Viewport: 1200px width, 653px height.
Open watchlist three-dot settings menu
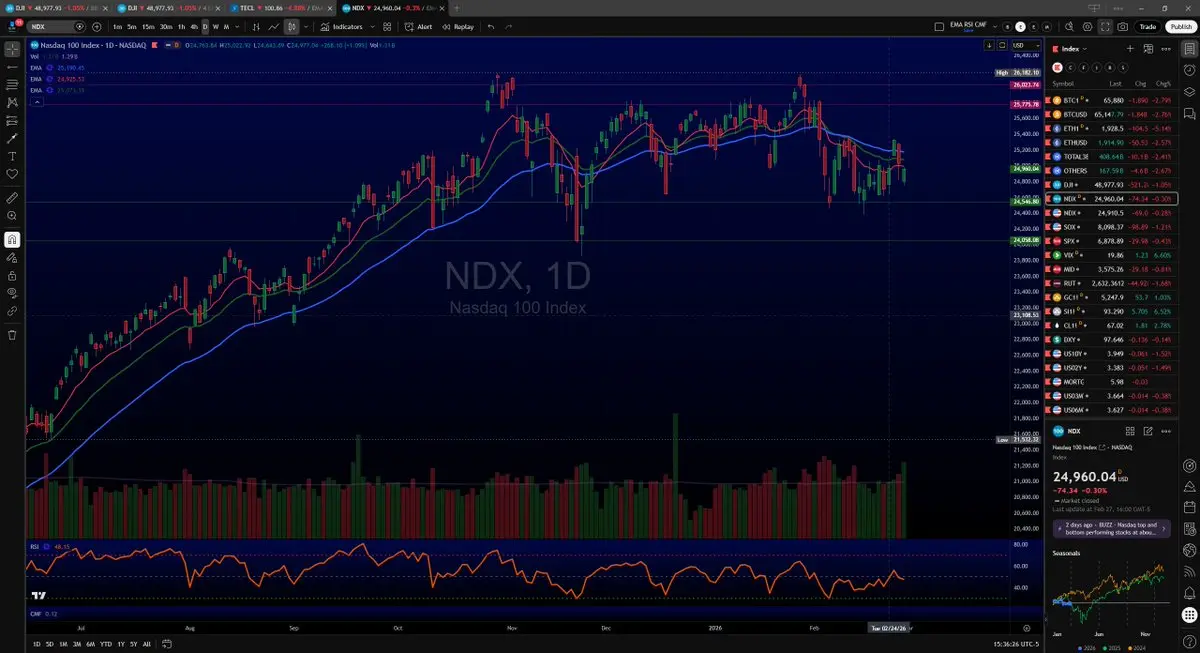click(1166, 48)
